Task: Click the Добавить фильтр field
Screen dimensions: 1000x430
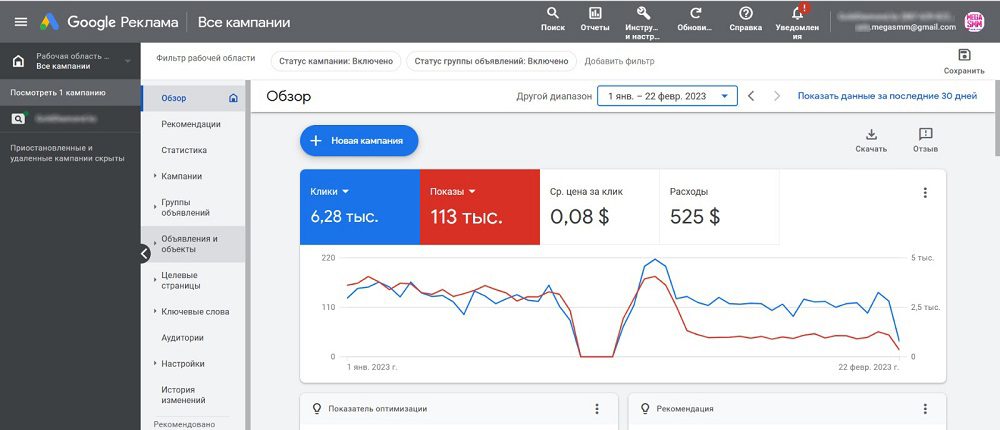Action: tap(619, 61)
